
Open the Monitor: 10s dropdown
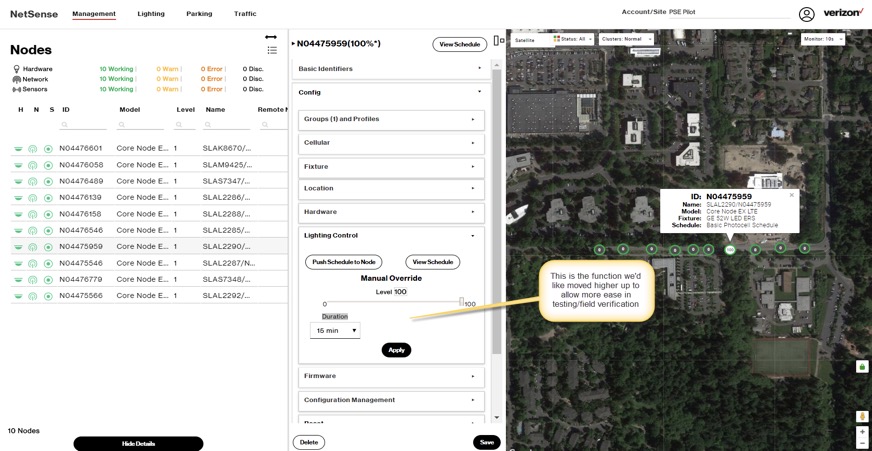click(x=823, y=39)
